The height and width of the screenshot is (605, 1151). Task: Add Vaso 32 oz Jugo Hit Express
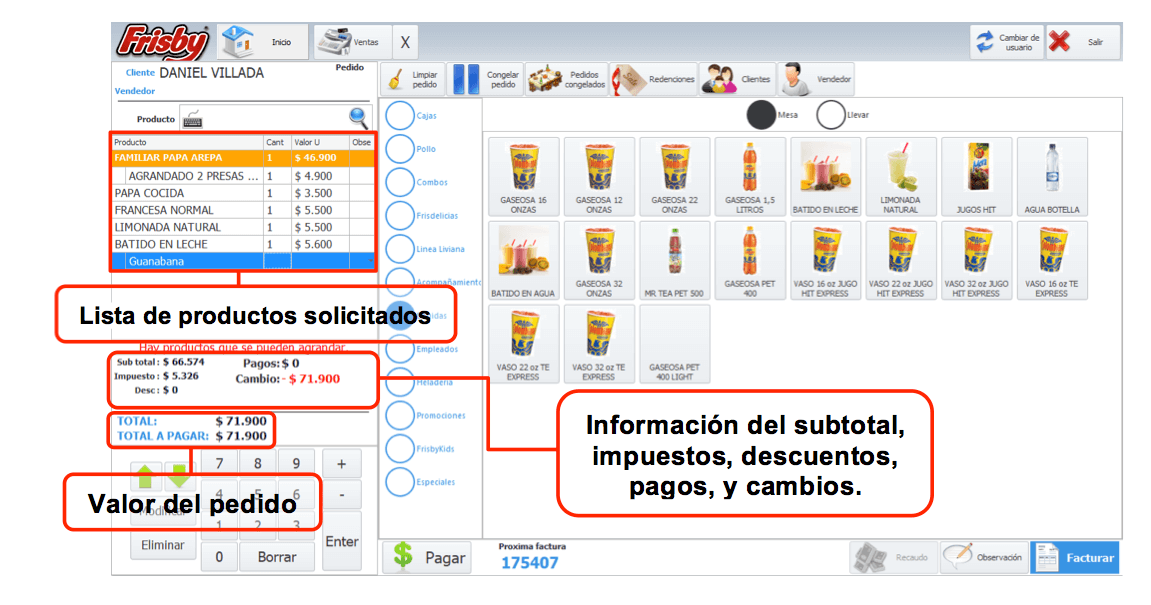(x=976, y=261)
